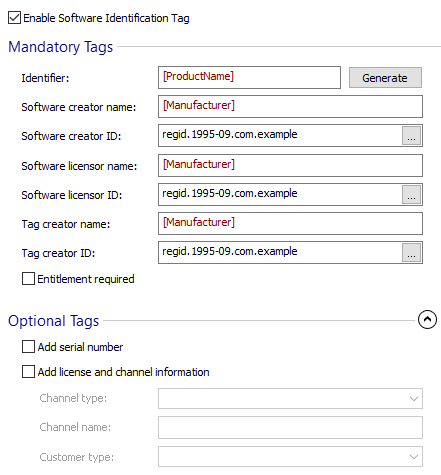The image size is (441, 475).
Task: Enable the Add serial number option
Action: pos(28,347)
